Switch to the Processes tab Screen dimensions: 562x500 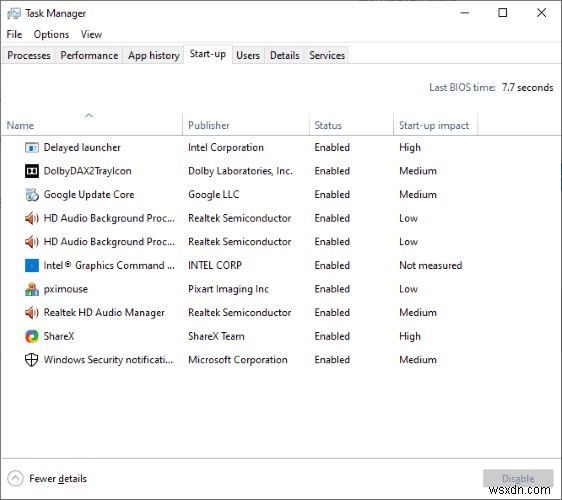point(29,55)
